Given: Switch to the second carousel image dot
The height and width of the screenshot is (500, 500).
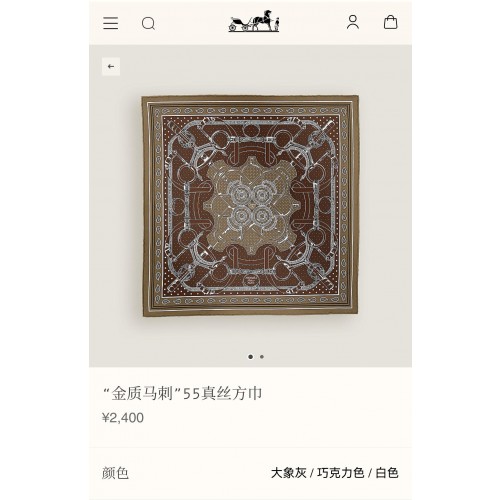Looking at the screenshot, I should click(262, 357).
